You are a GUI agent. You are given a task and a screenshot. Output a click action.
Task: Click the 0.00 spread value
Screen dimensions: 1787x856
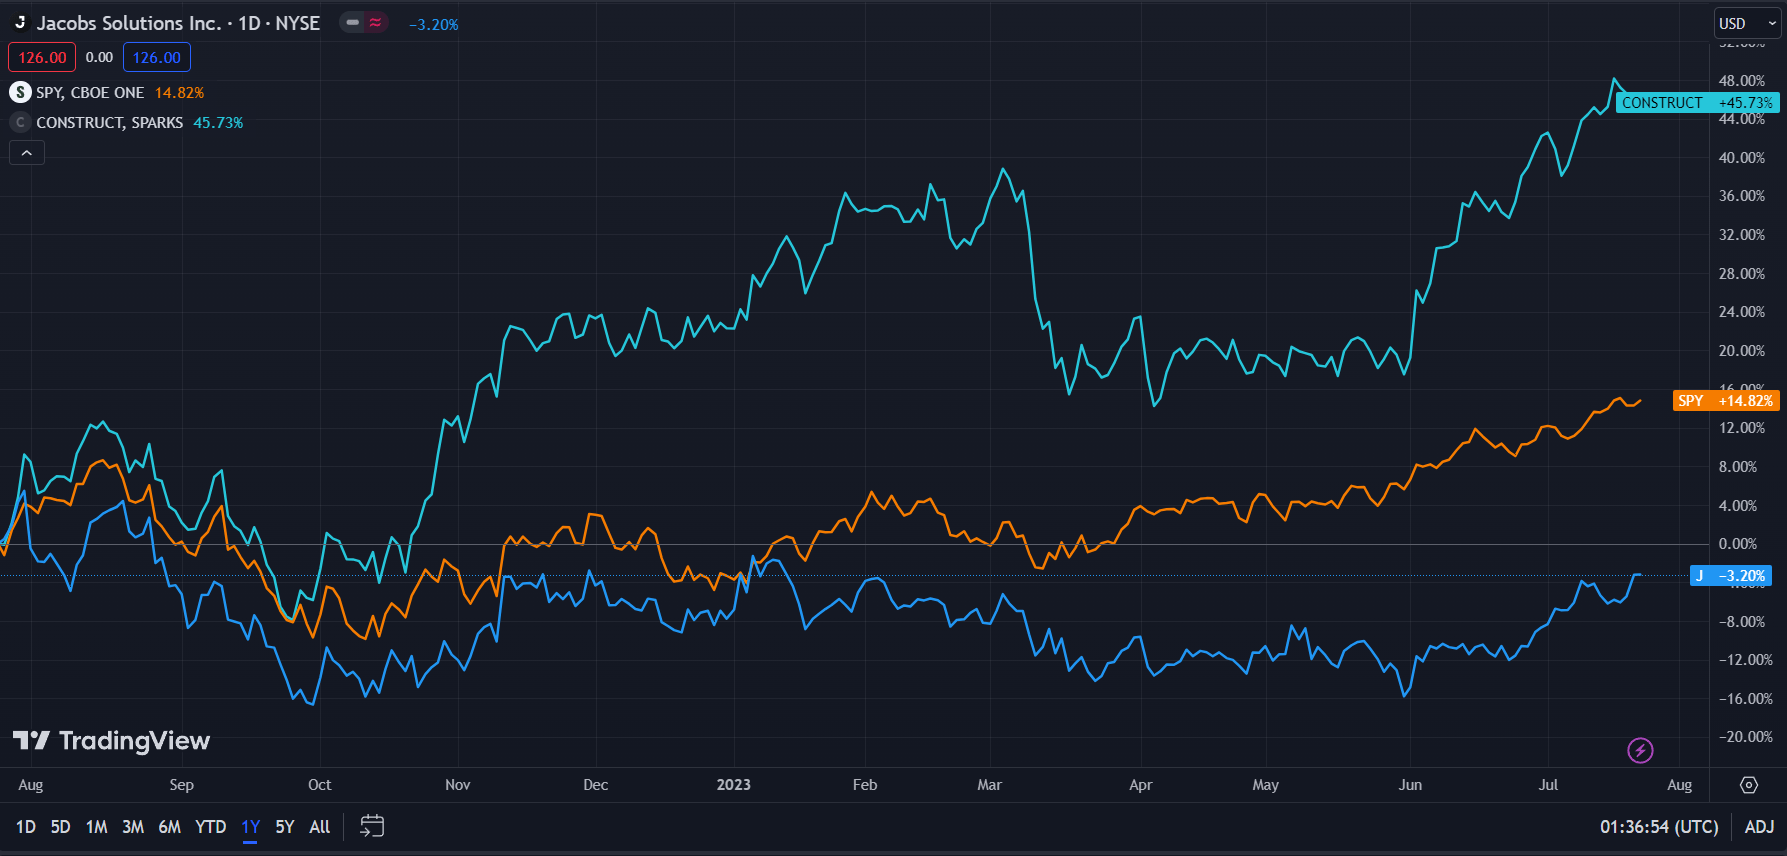click(99, 57)
